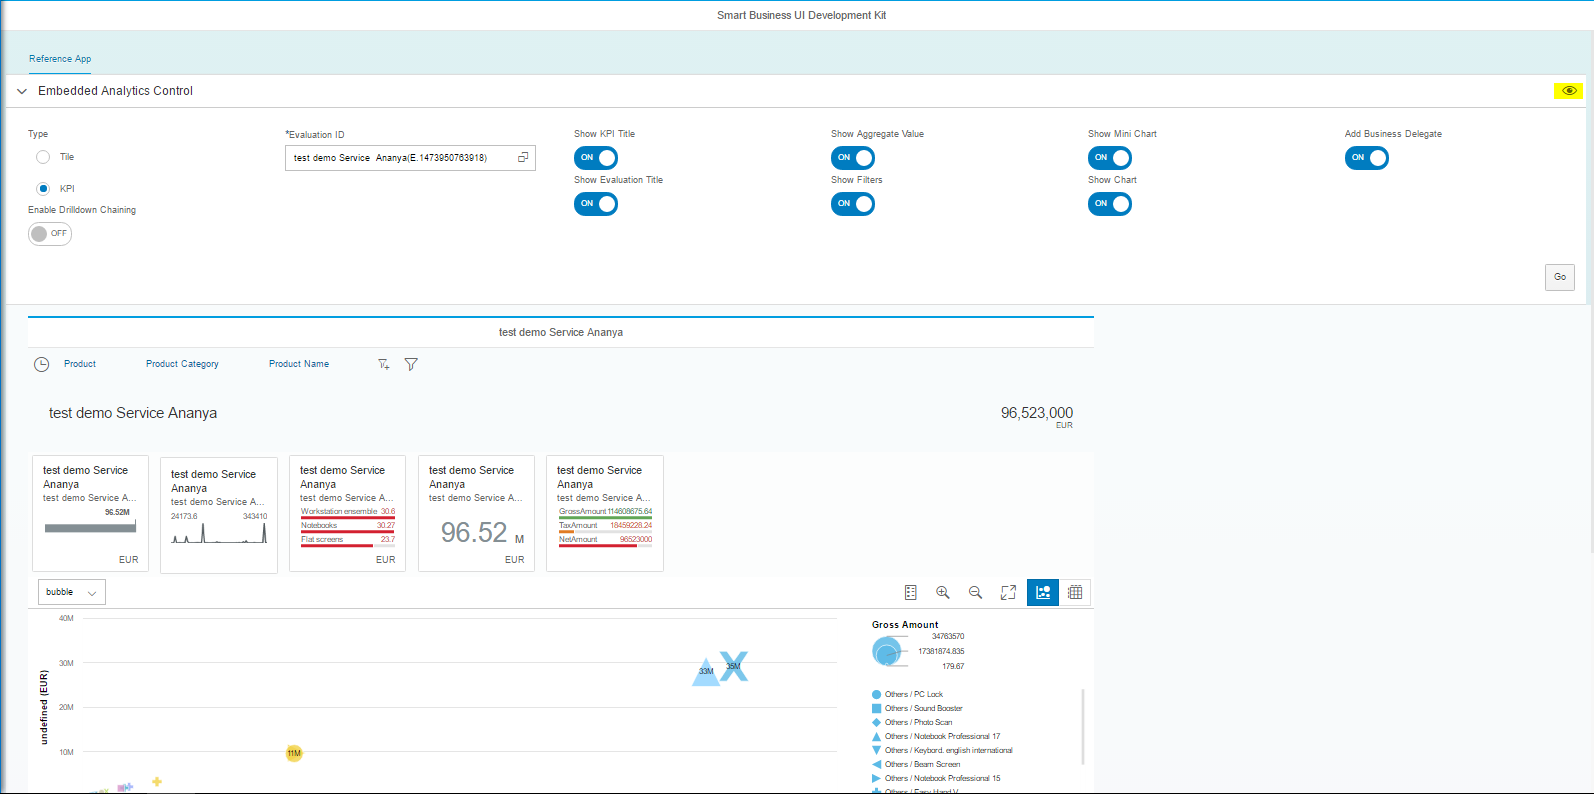1594x794 pixels.
Task: Open the Reference App tab
Action: [60, 59]
